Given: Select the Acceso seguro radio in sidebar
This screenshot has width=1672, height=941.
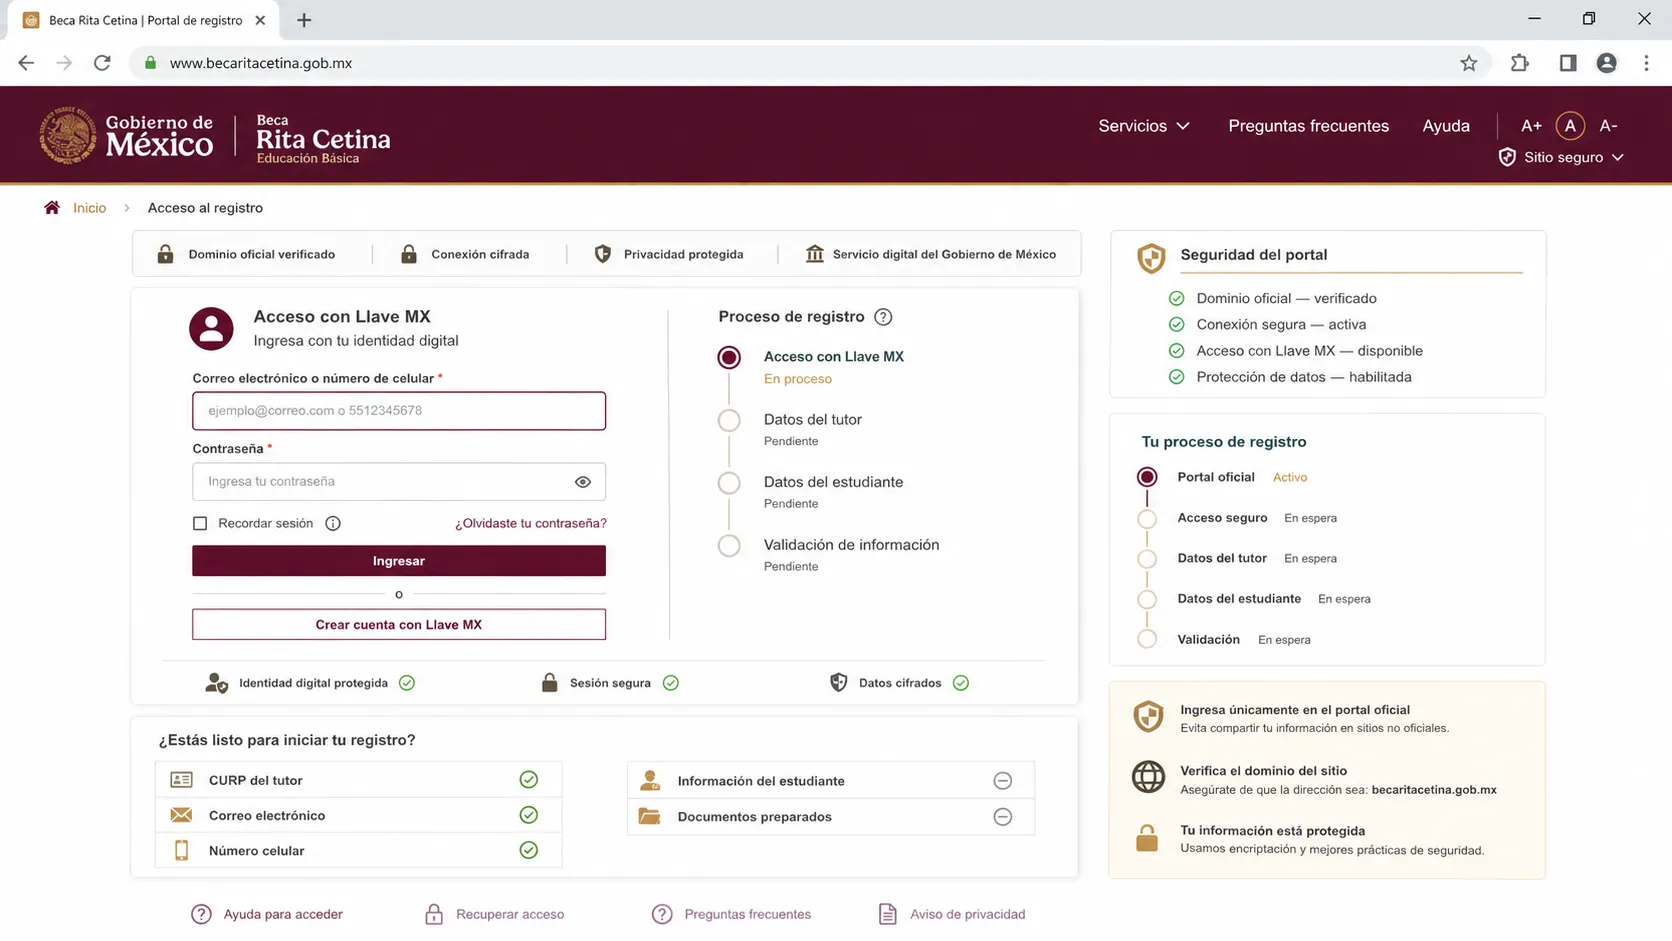Looking at the screenshot, I should click(1147, 518).
